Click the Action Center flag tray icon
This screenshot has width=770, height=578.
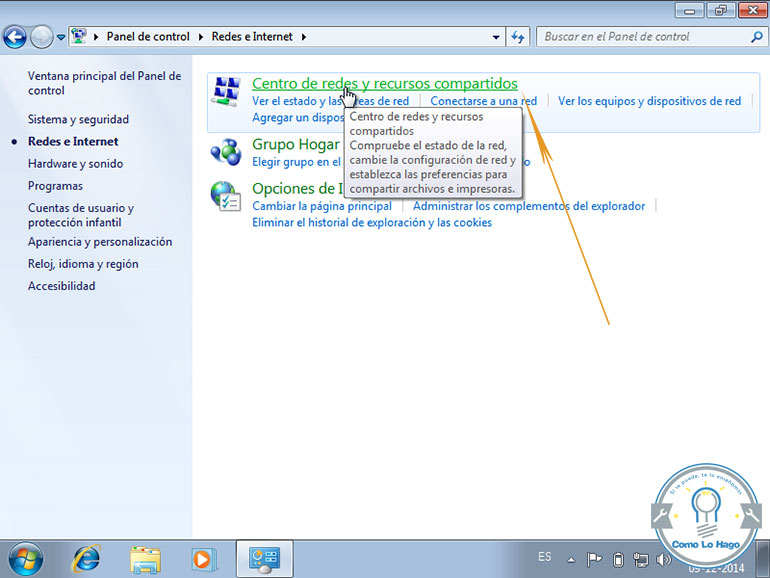tap(594, 559)
